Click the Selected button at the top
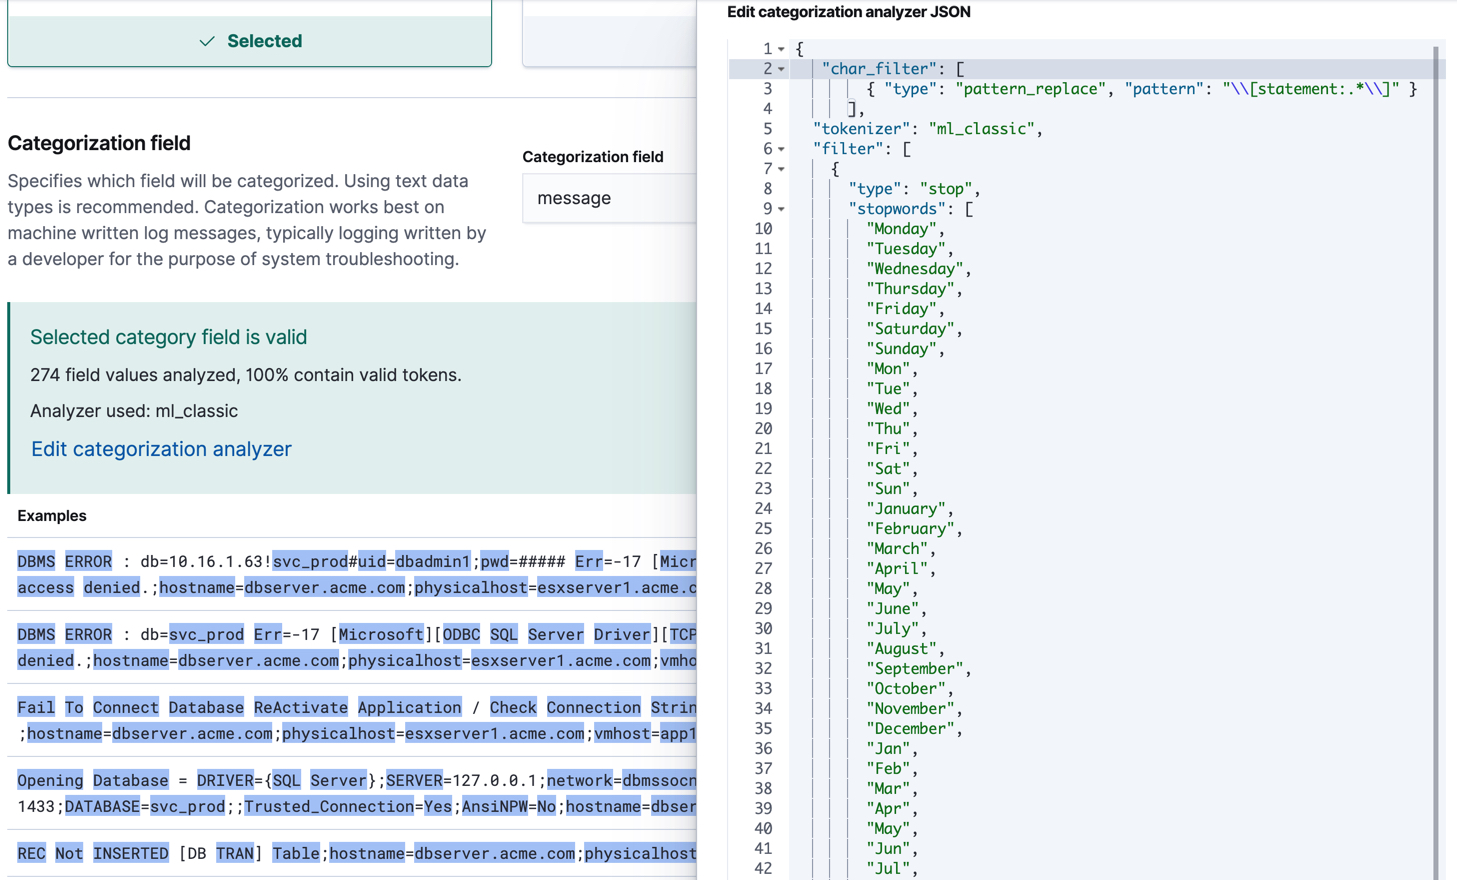 pos(250,41)
